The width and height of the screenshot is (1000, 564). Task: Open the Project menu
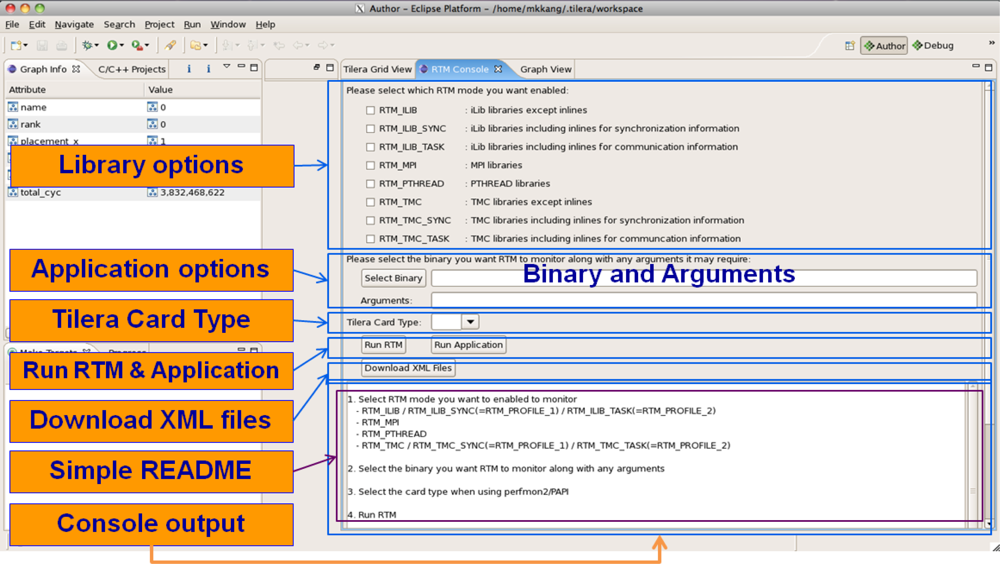159,24
